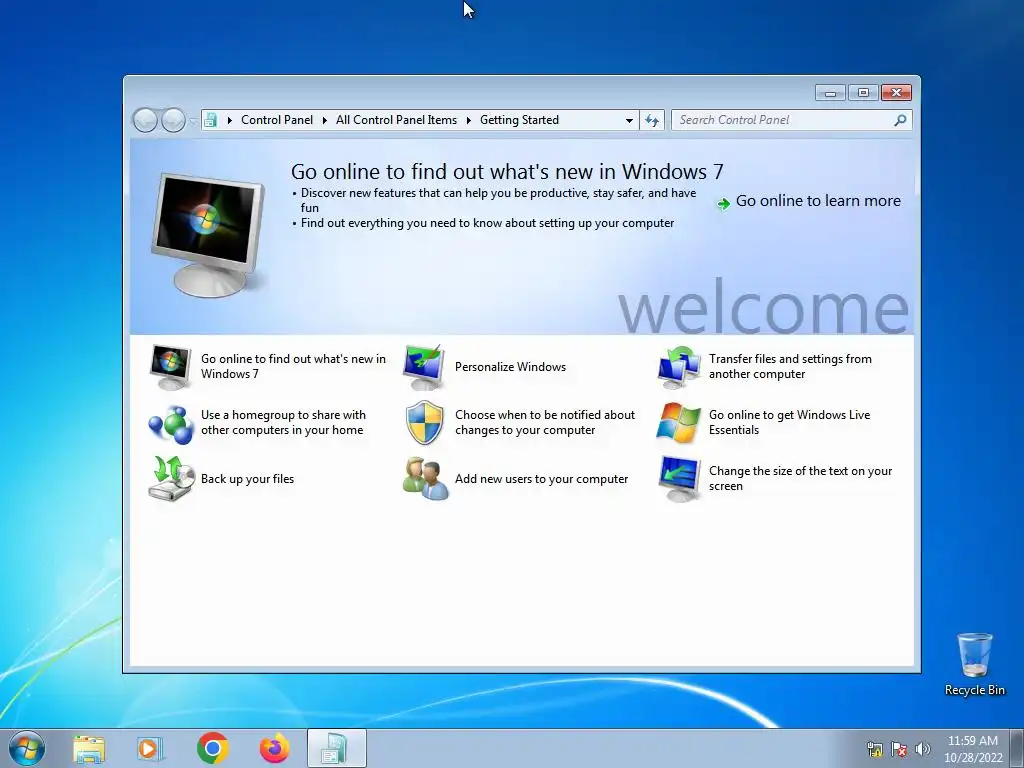Click the address bar location icon

pyautogui.click(x=210, y=120)
